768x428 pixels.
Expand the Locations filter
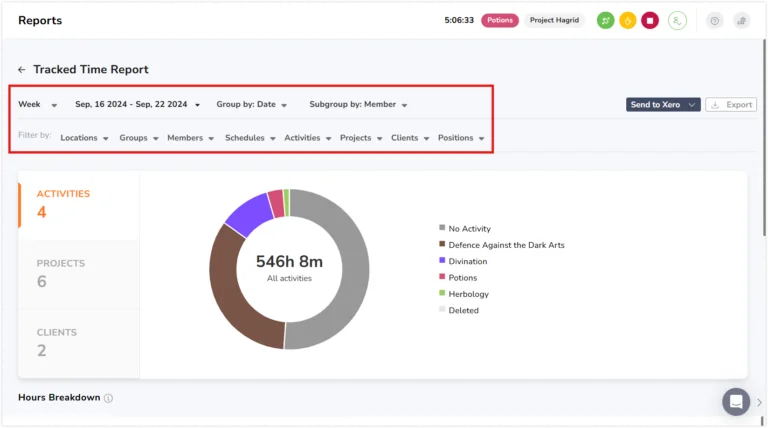tap(84, 138)
